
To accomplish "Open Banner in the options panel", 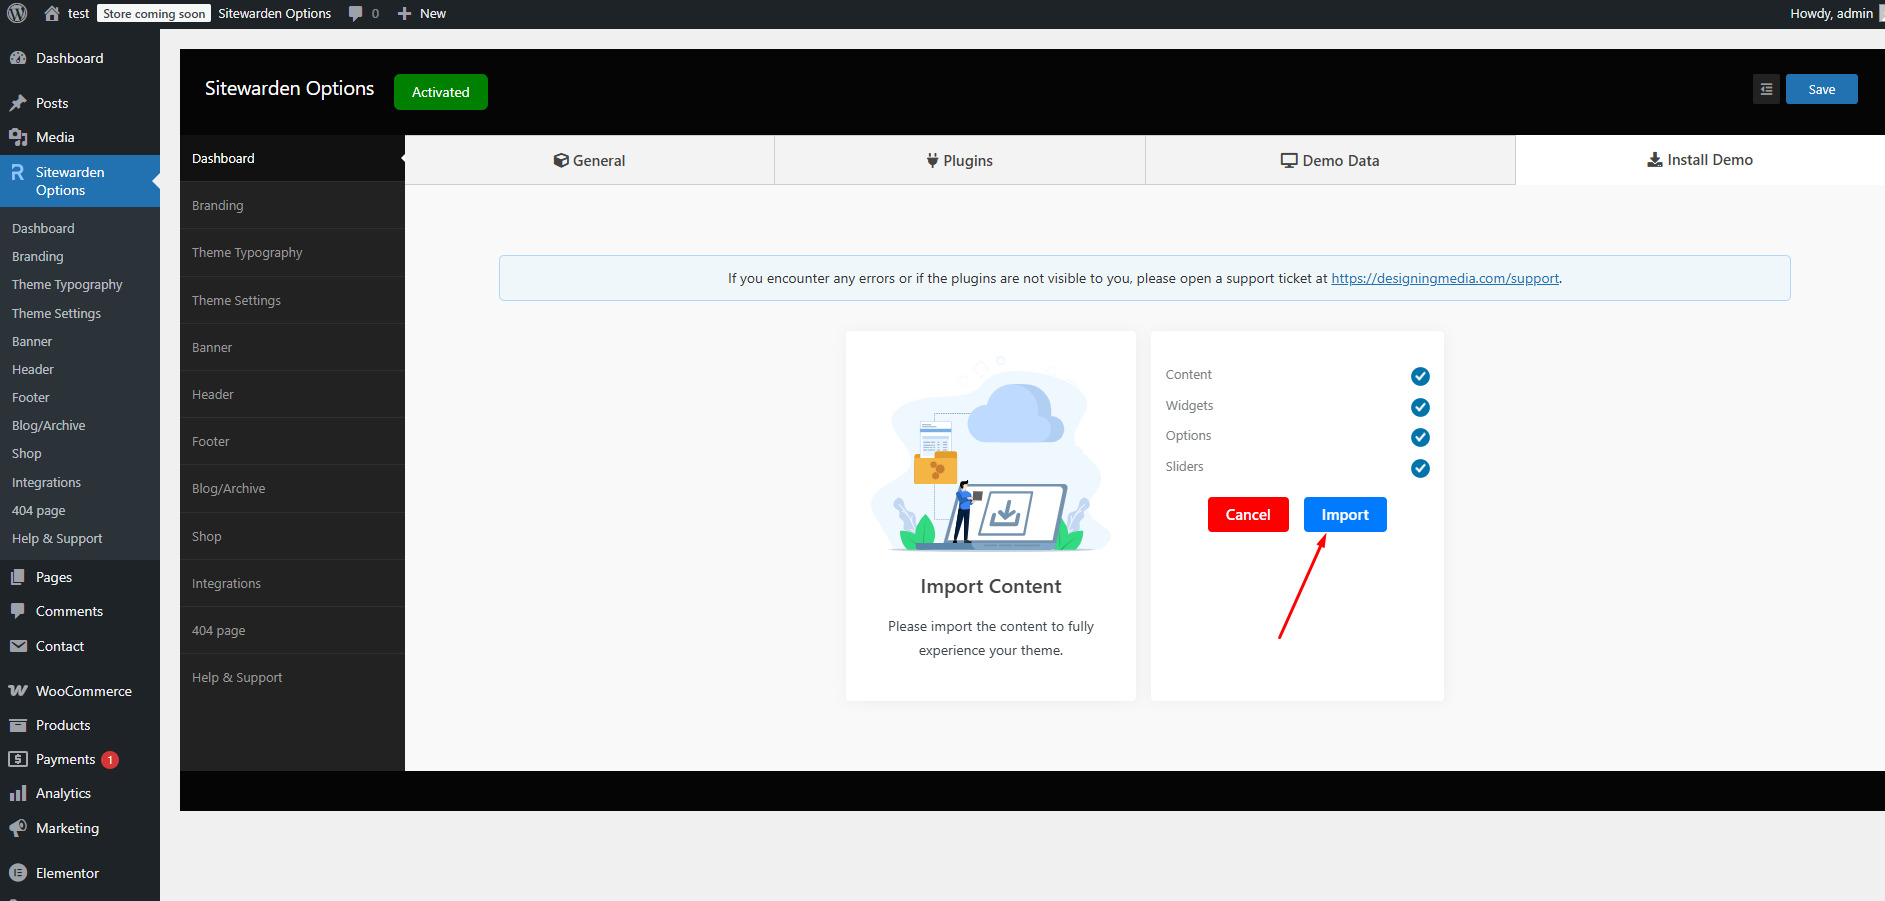I will pyautogui.click(x=292, y=347).
